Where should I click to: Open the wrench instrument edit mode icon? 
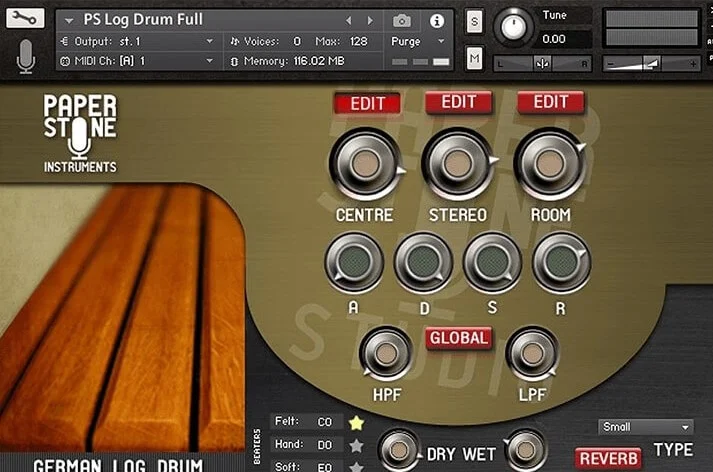25,18
